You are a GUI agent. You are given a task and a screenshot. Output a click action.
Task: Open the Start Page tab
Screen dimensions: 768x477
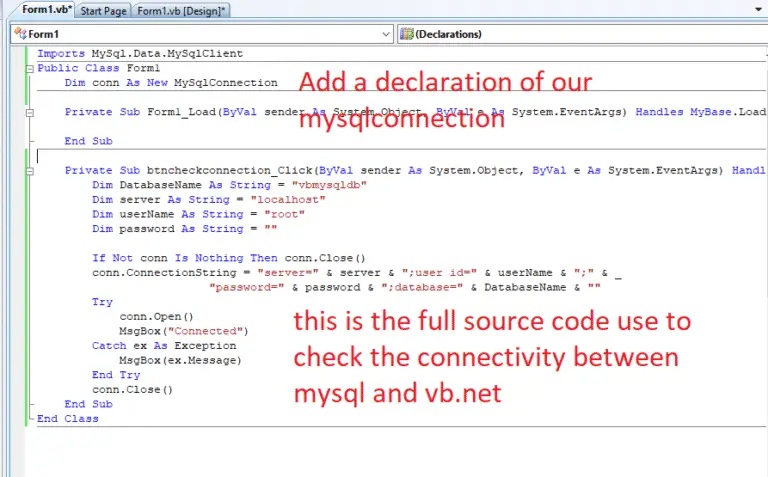pyautogui.click(x=103, y=10)
